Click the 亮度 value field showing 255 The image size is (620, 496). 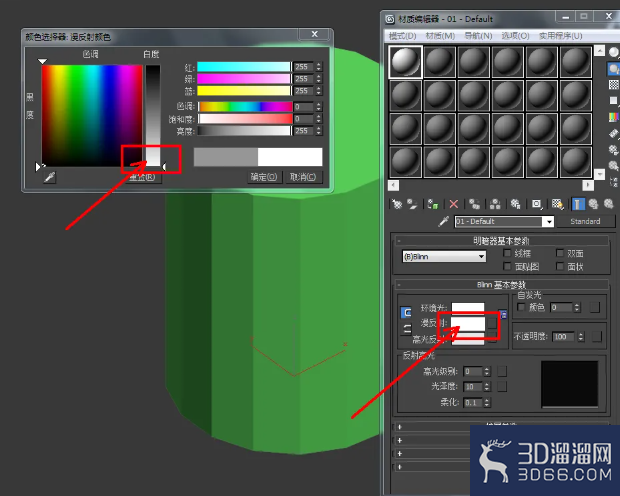(303, 131)
